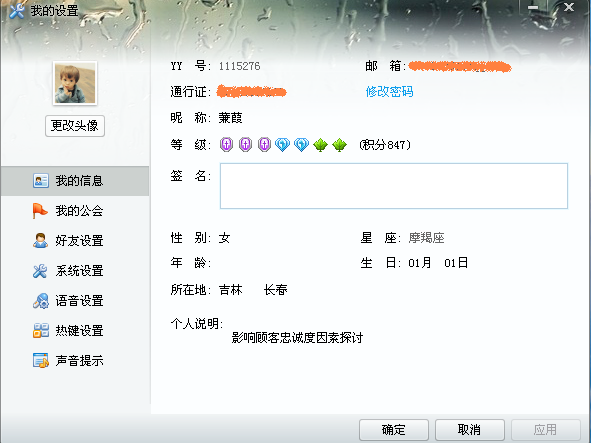The height and width of the screenshot is (443, 591).
Task: Click the 修改密码 link
Action: coord(389,92)
